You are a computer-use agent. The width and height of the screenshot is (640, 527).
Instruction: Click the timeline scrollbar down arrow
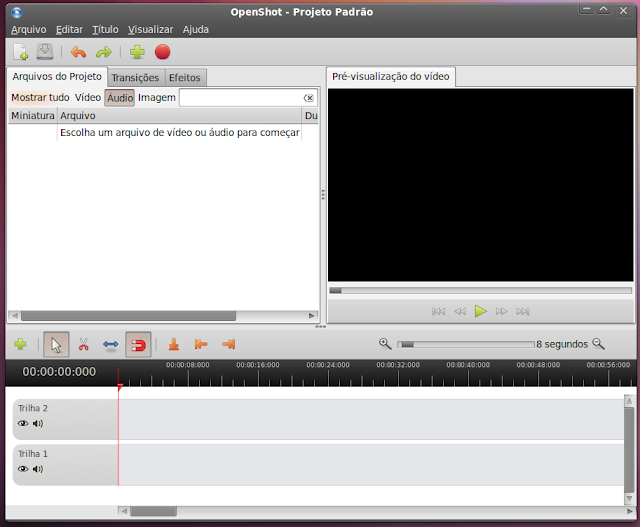click(629, 499)
